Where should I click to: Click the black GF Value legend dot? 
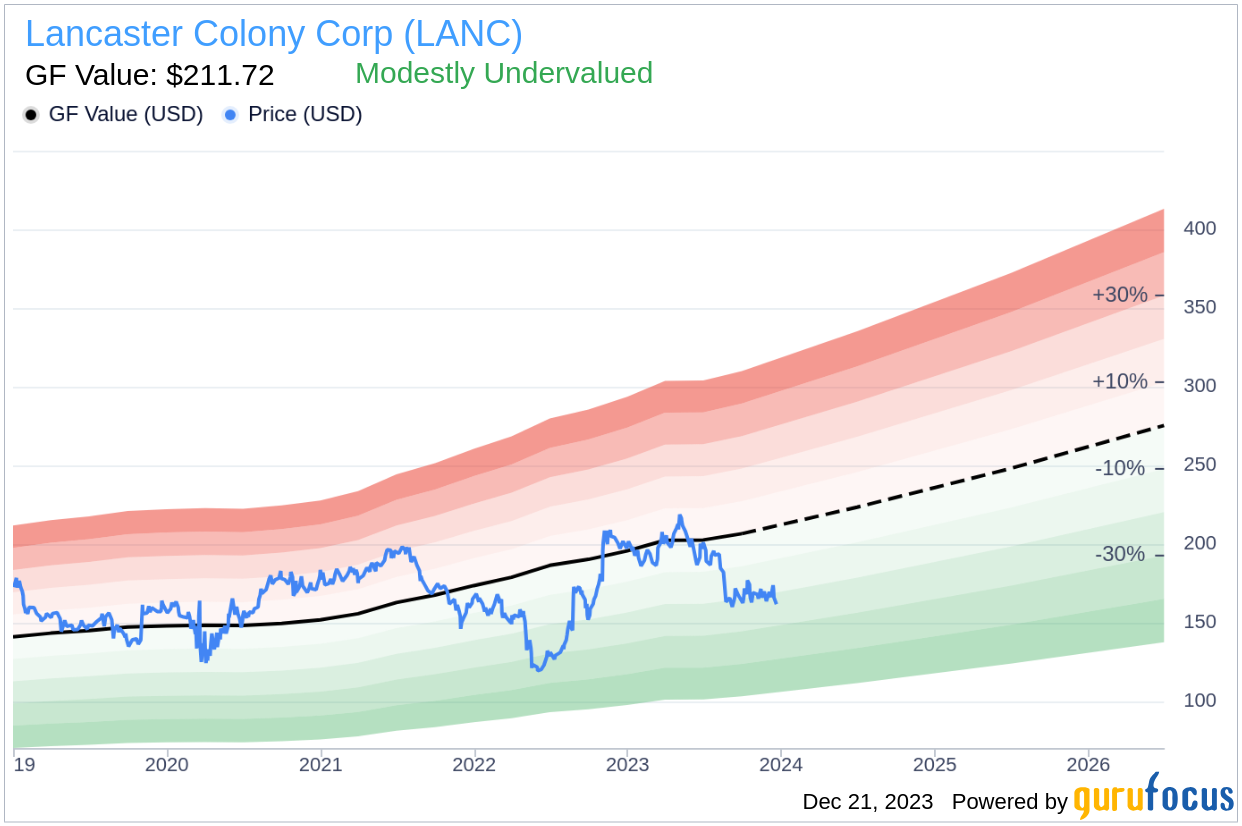[31, 115]
